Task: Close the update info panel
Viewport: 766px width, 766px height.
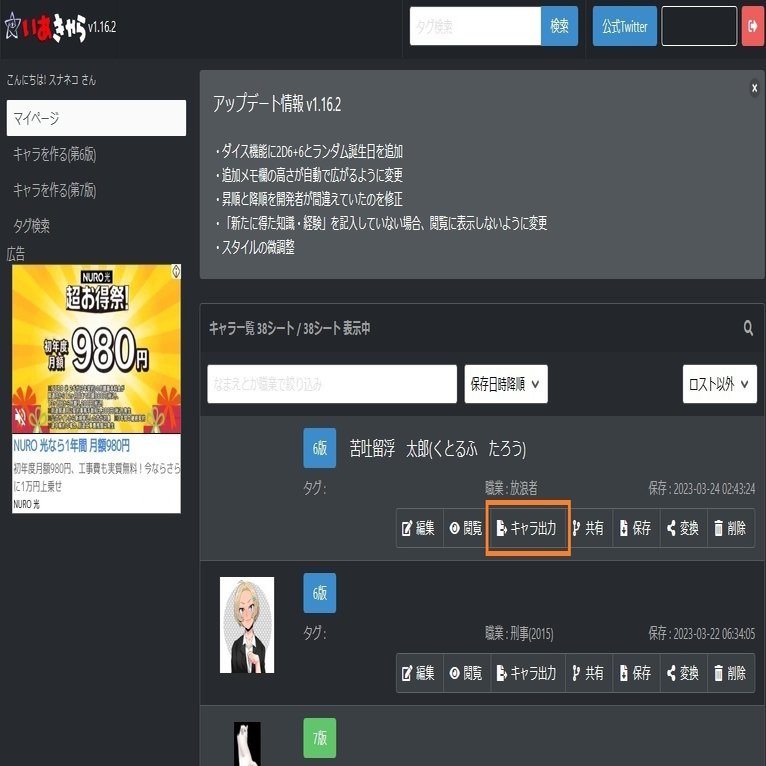Action: pos(754,88)
